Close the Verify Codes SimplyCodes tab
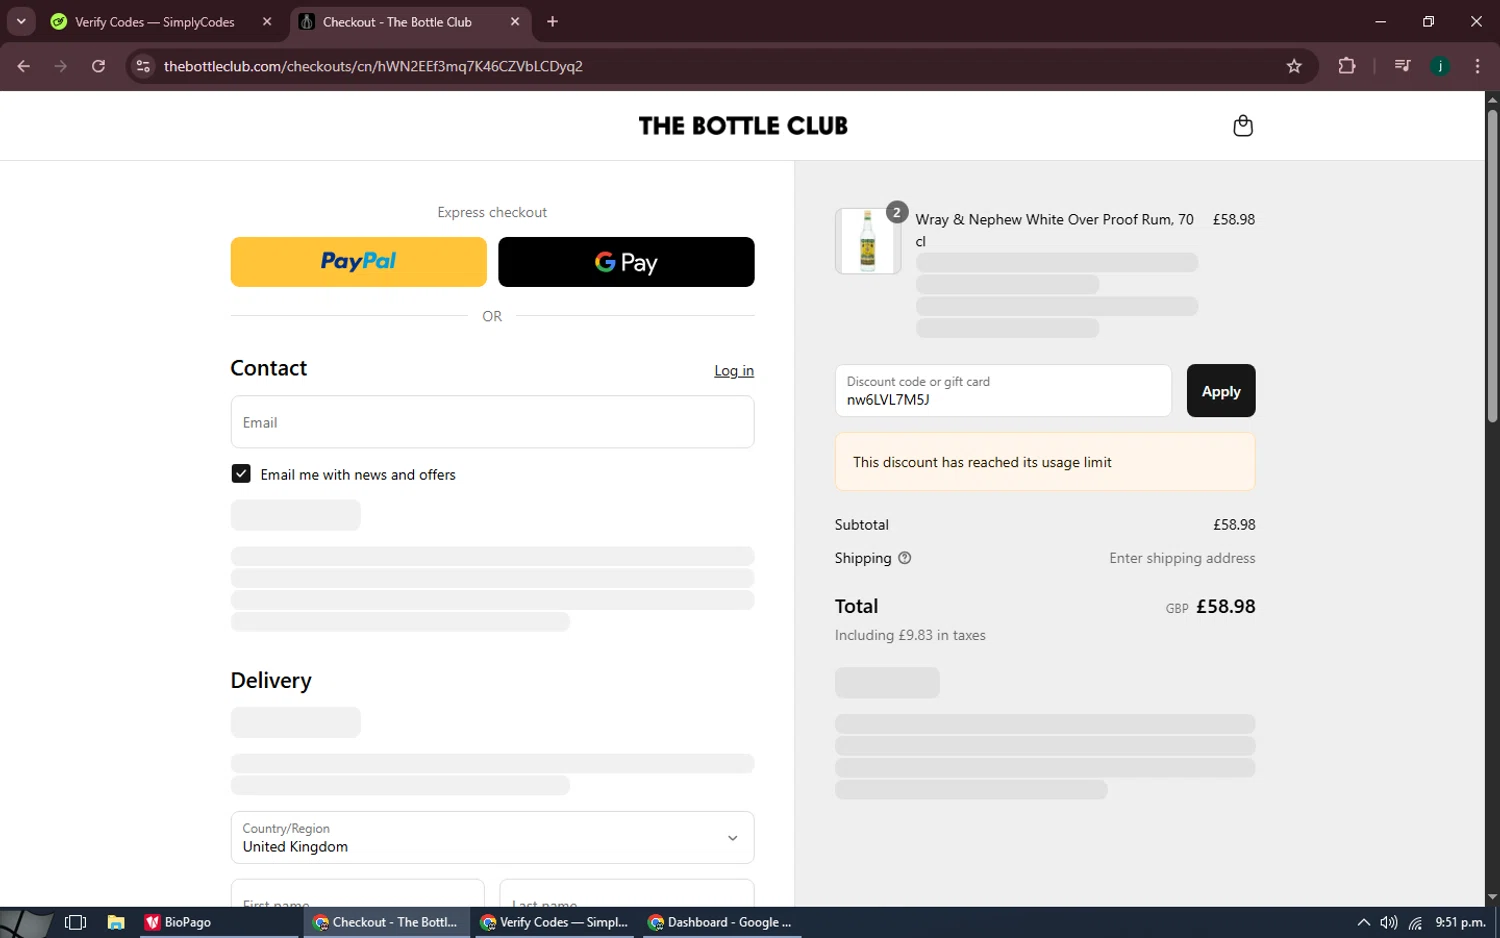Viewport: 1500px width, 938px height. (x=267, y=21)
